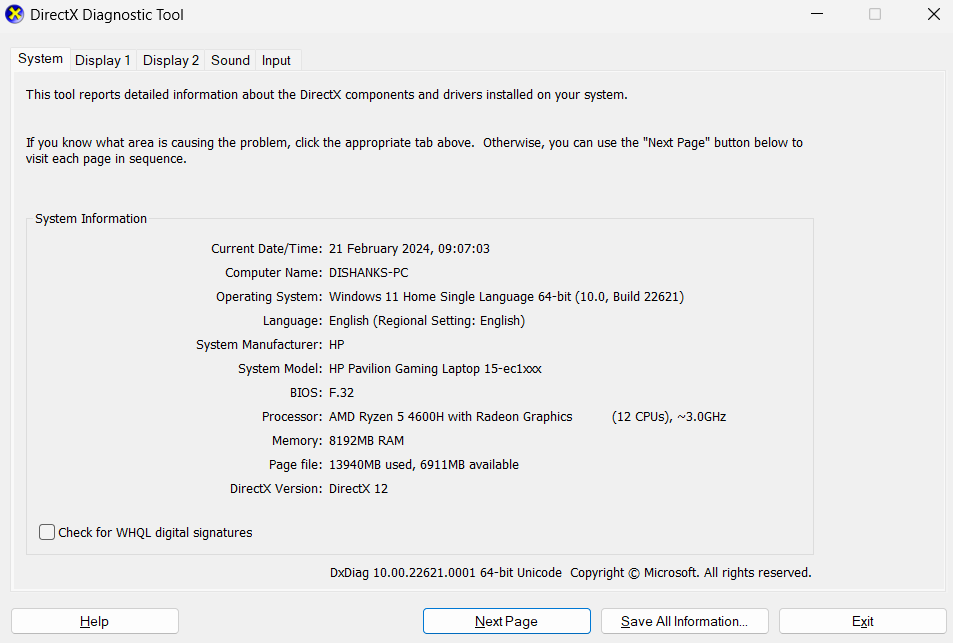
Task: Switch to the Display 2 tab
Action: click(x=170, y=60)
